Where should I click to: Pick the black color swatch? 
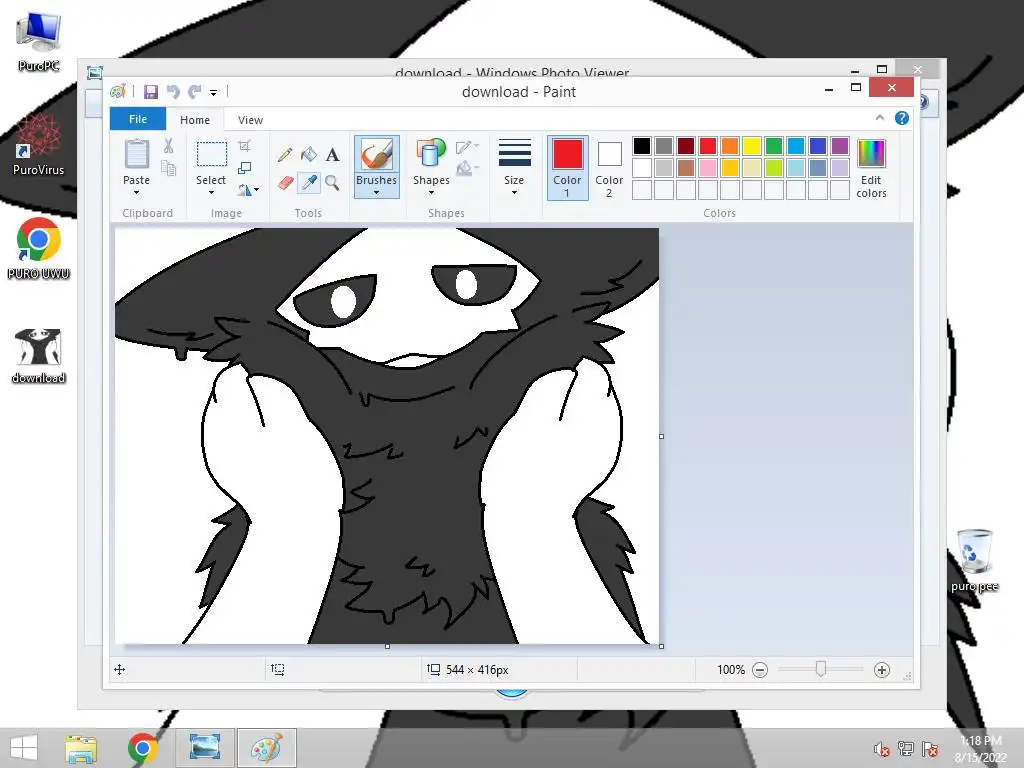click(642, 146)
